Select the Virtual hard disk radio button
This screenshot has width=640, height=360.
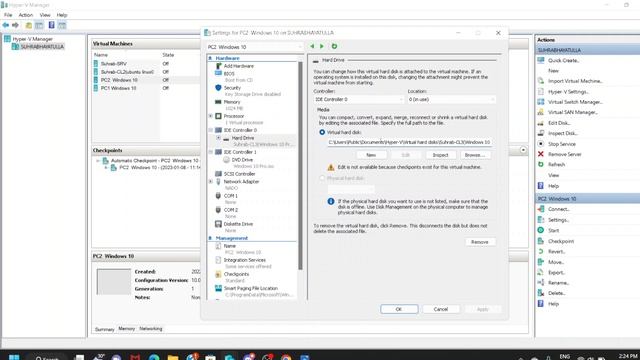[322, 132]
